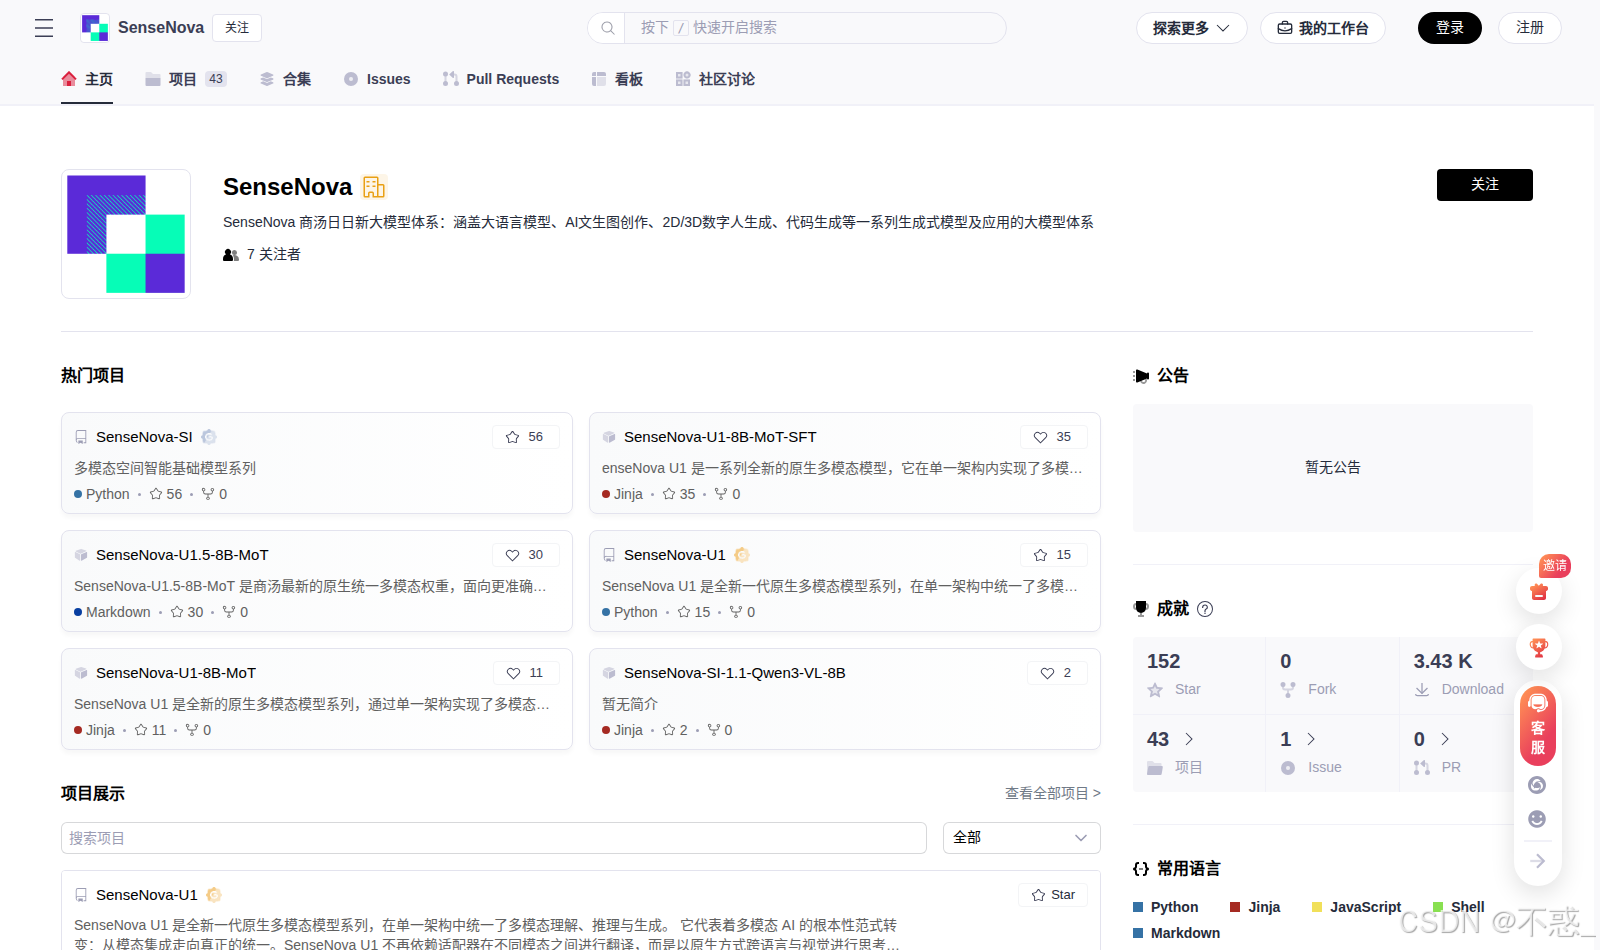Viewport: 1600px width, 950px height.
Task: Switch to Pull Requests tab
Action: point(501,79)
